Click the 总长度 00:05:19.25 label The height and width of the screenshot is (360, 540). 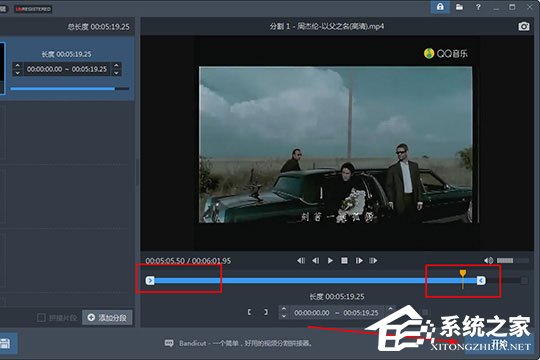(x=98, y=27)
